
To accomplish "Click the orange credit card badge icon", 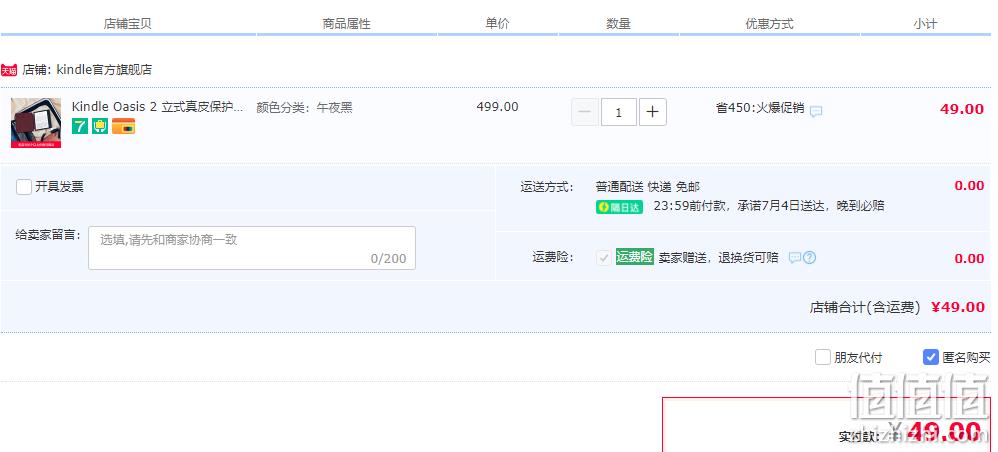I will 123,126.
